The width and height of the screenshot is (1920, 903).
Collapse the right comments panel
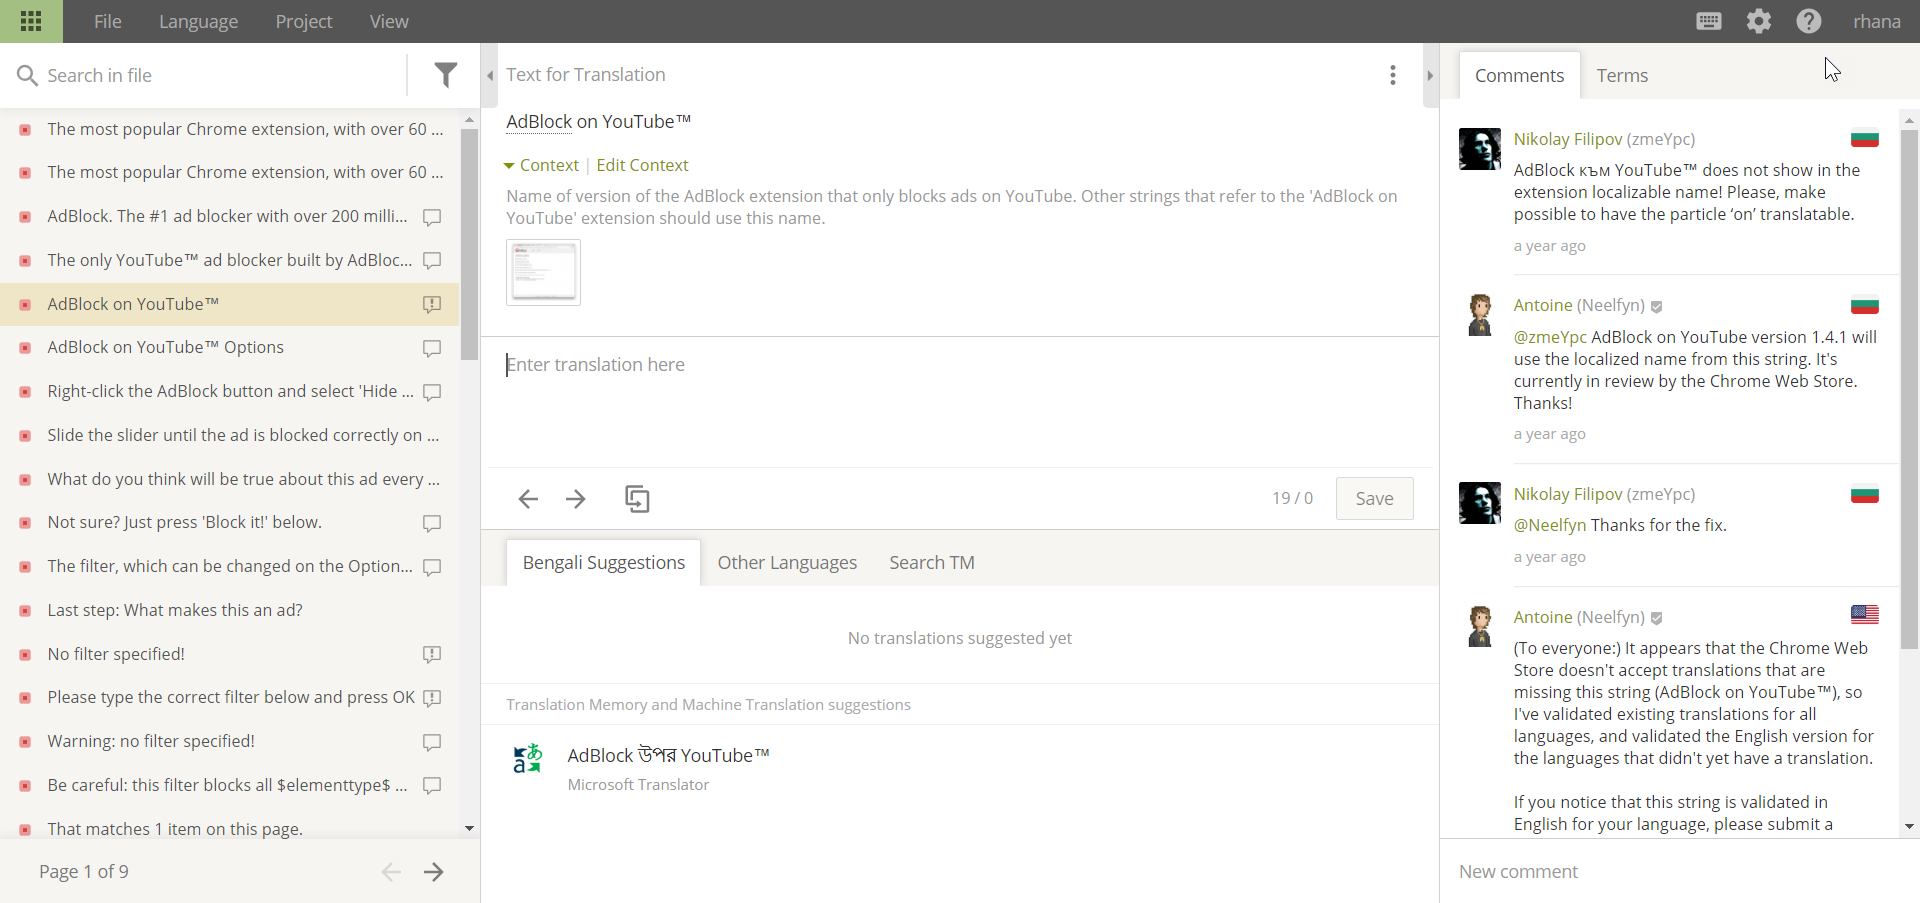(x=1430, y=75)
